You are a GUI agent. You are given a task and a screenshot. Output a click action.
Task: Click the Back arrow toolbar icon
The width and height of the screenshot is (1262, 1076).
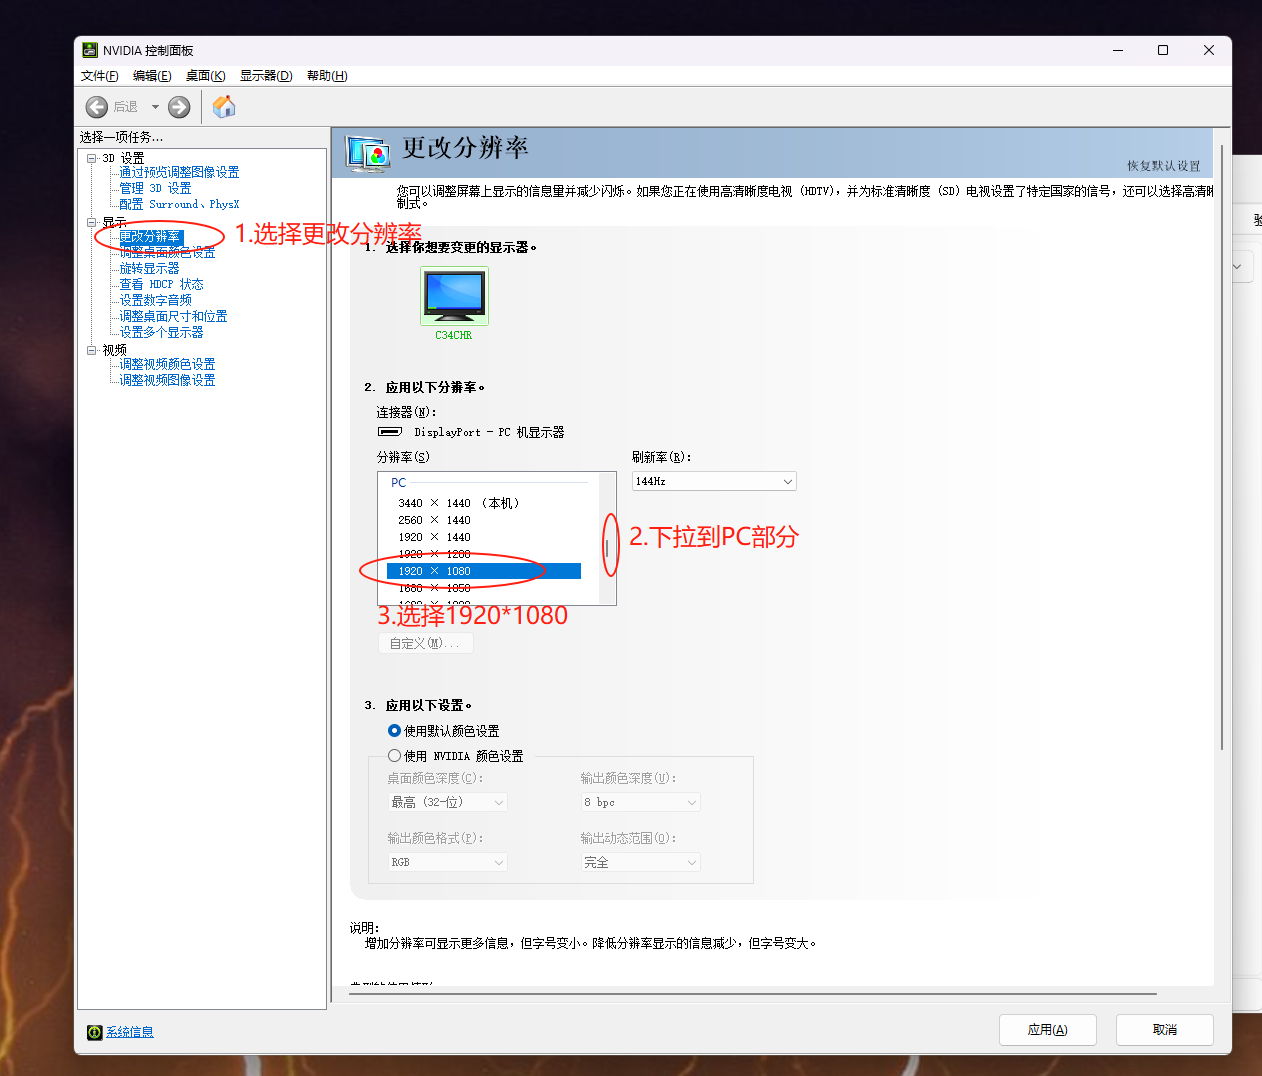coord(97,107)
